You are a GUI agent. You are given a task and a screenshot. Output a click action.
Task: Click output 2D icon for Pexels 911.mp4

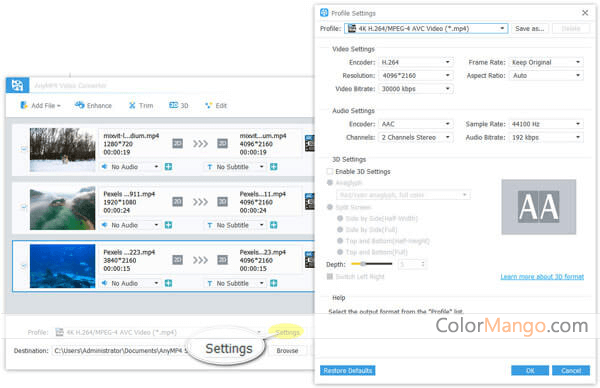[x=222, y=202]
